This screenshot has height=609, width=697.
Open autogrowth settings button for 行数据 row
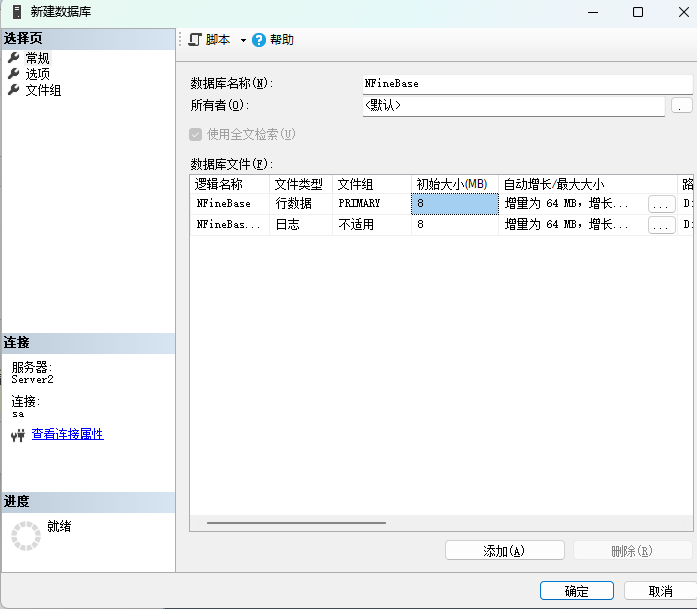tap(661, 204)
